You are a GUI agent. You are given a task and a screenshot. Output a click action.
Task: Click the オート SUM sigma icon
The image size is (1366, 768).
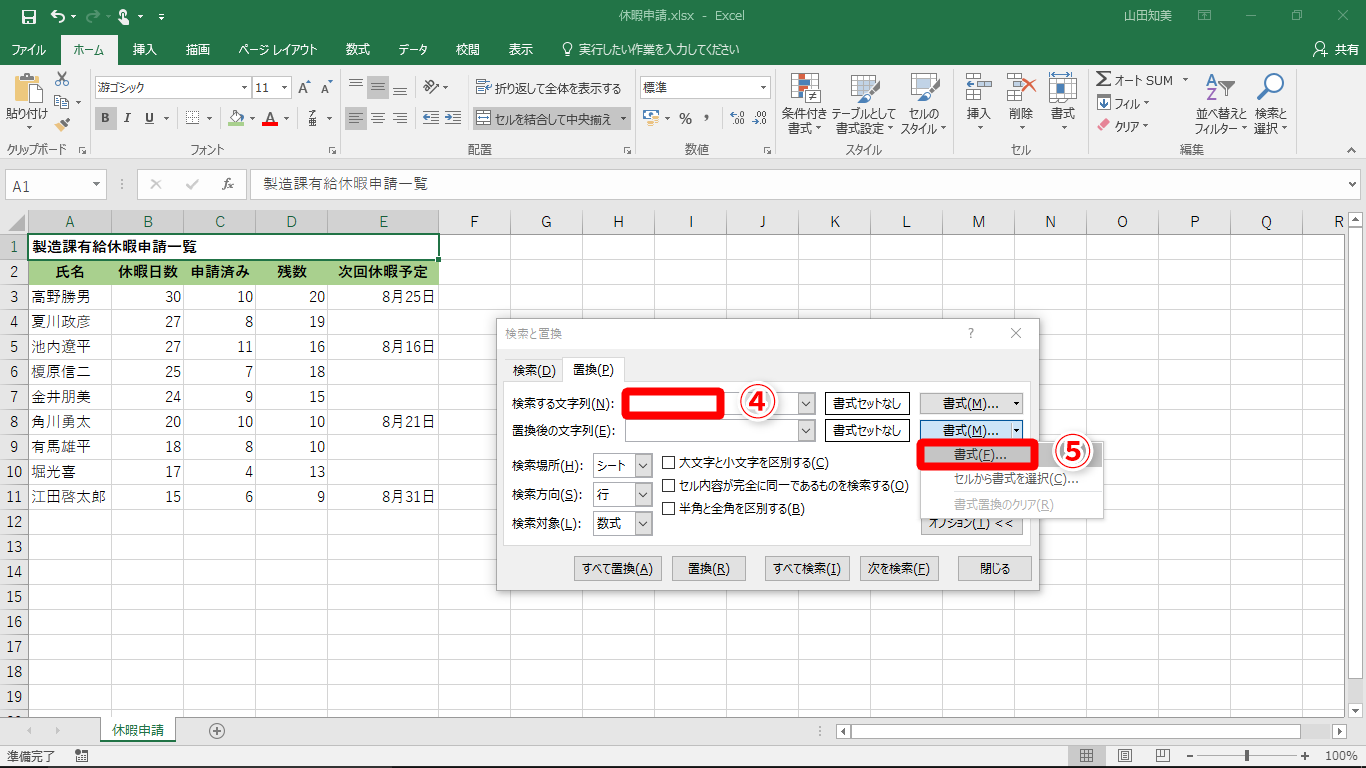[x=1104, y=80]
